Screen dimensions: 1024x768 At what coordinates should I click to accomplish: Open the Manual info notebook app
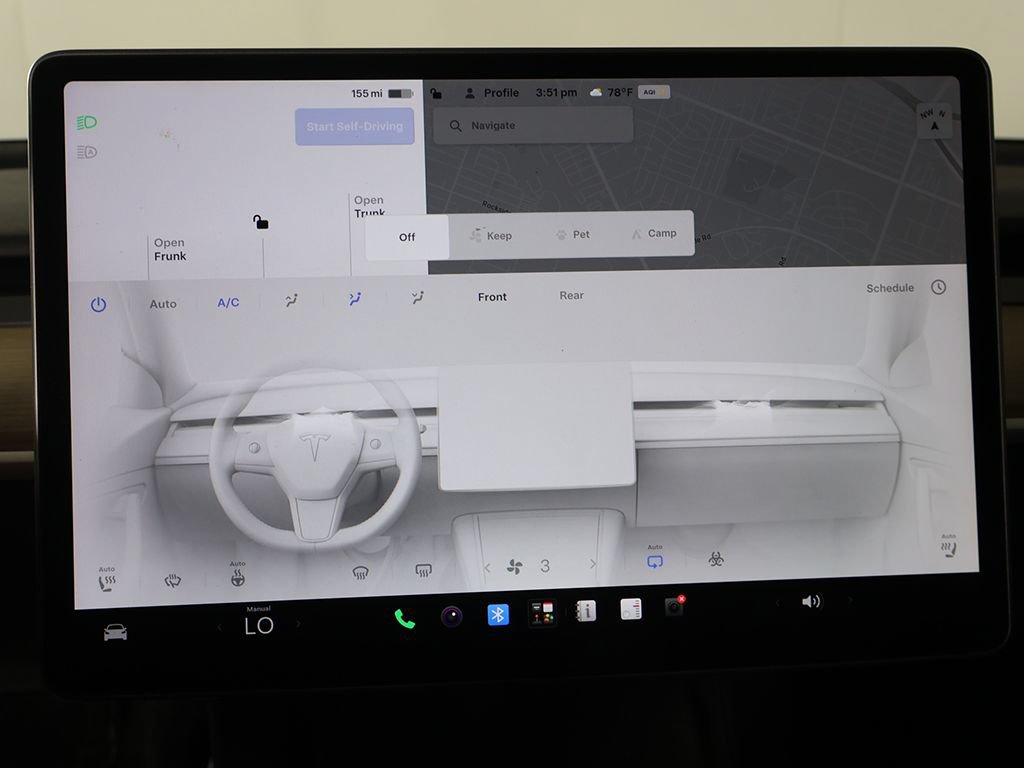click(x=586, y=611)
